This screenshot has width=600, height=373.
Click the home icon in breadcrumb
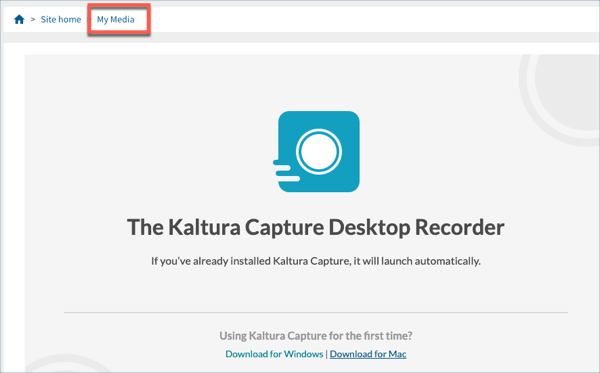pyautogui.click(x=19, y=19)
